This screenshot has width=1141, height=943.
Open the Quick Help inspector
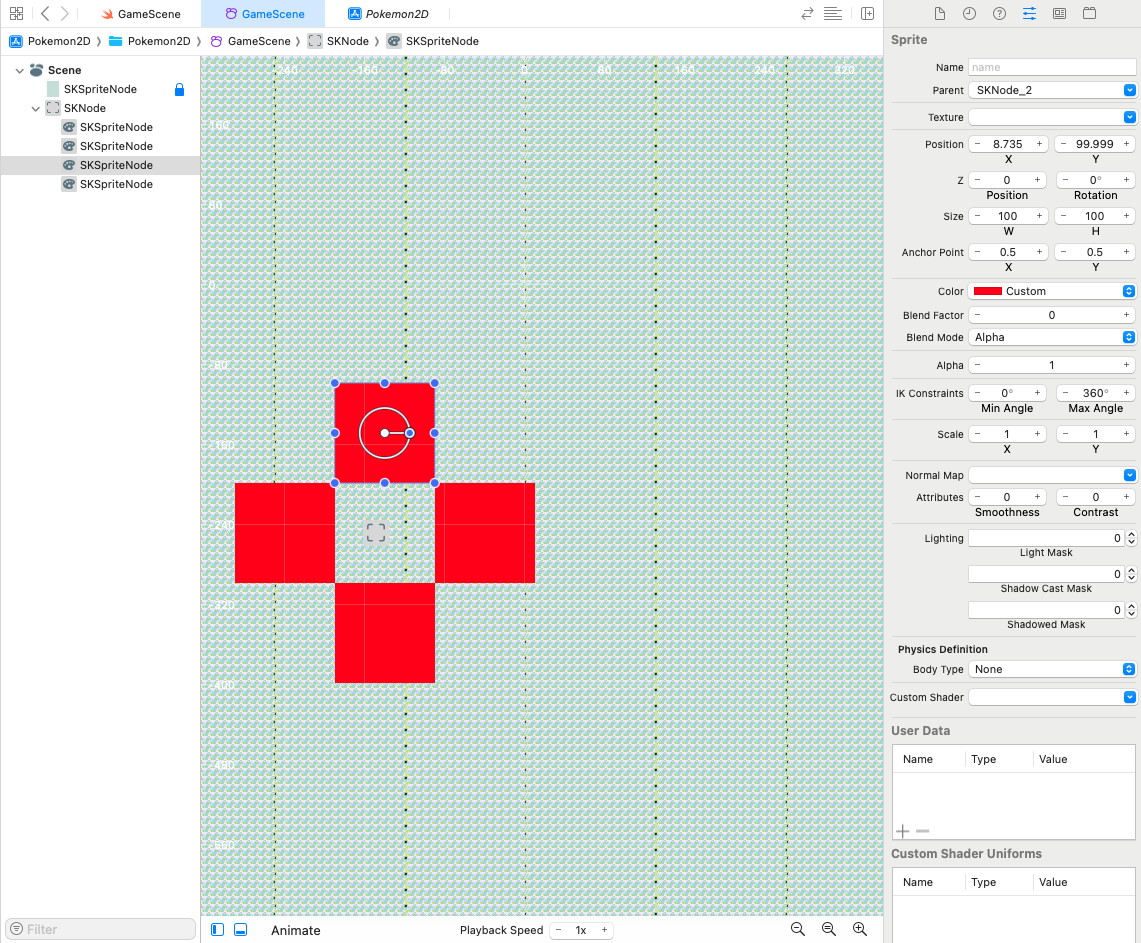point(999,14)
